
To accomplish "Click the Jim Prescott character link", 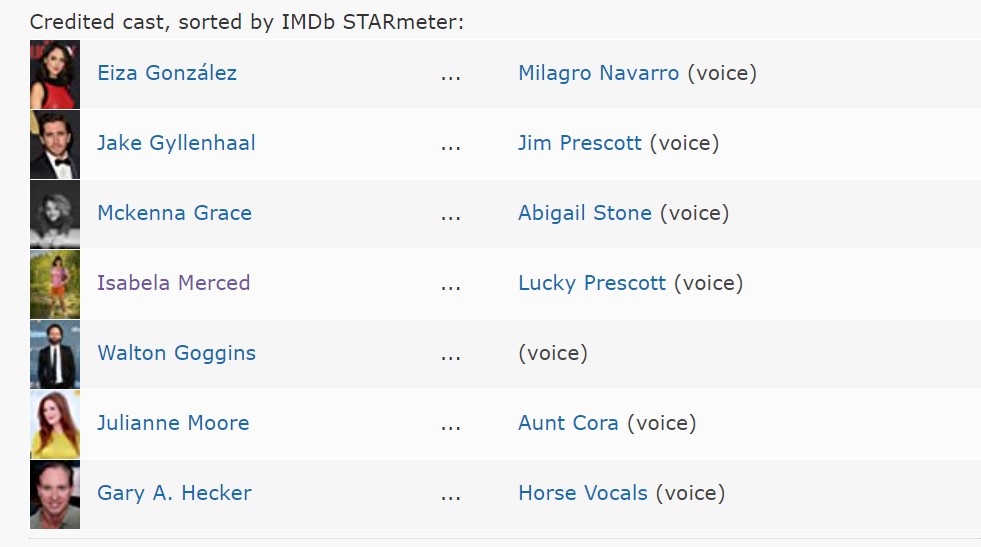I will click(580, 143).
